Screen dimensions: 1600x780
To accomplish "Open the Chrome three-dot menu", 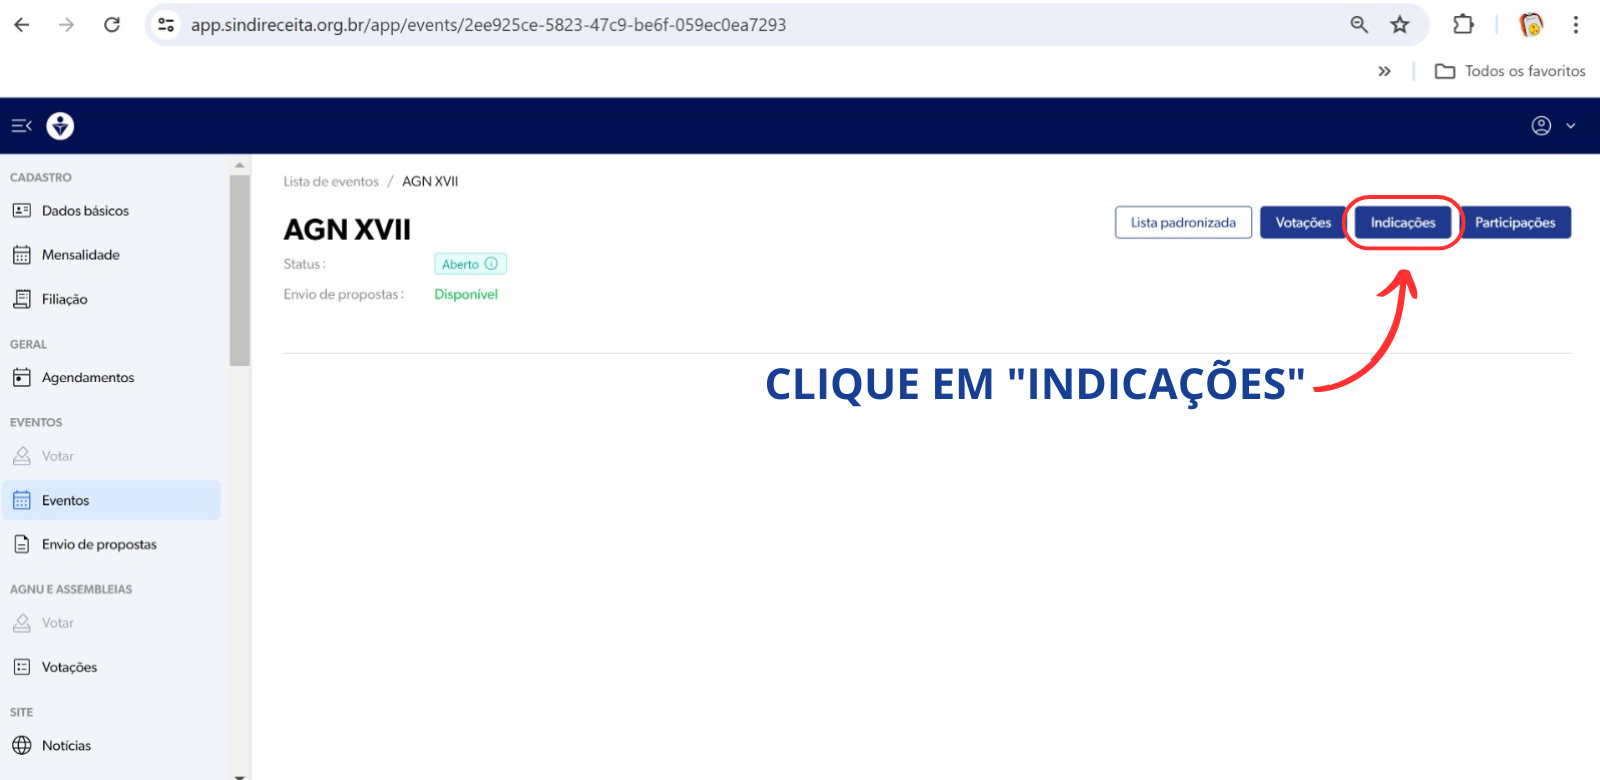I will 1575,25.
